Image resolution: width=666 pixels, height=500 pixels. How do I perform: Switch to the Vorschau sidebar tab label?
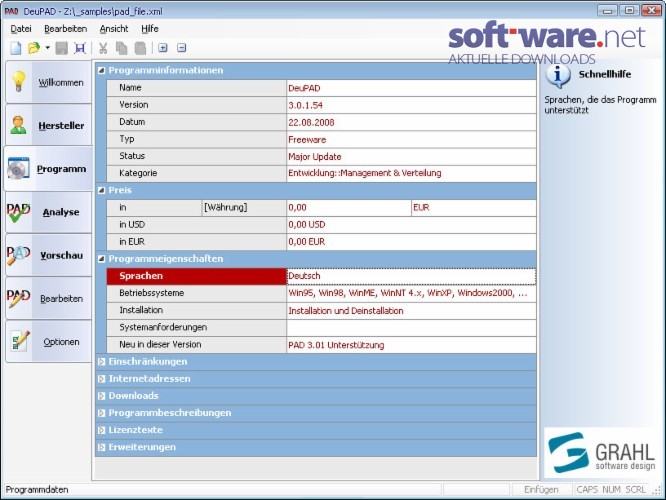tap(62, 255)
